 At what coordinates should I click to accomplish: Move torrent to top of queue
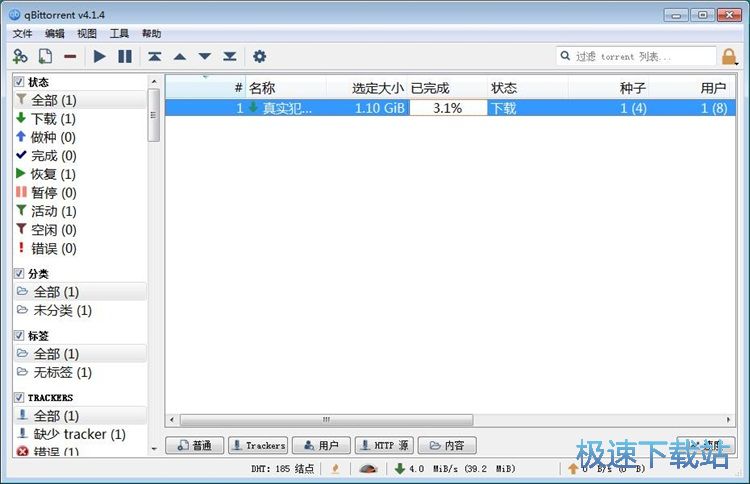click(x=154, y=56)
